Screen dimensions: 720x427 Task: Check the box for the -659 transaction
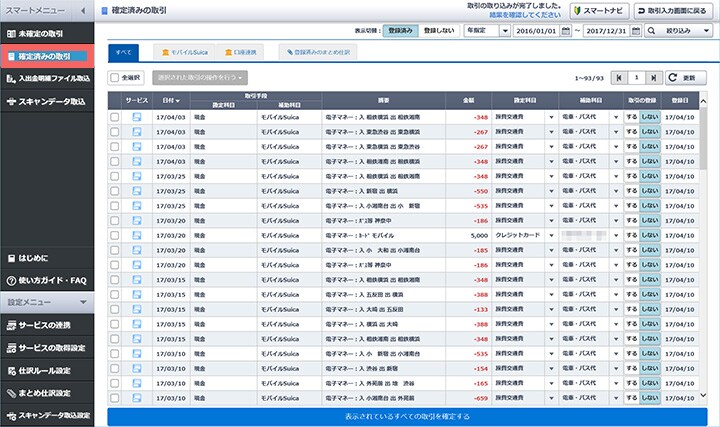tap(114, 398)
